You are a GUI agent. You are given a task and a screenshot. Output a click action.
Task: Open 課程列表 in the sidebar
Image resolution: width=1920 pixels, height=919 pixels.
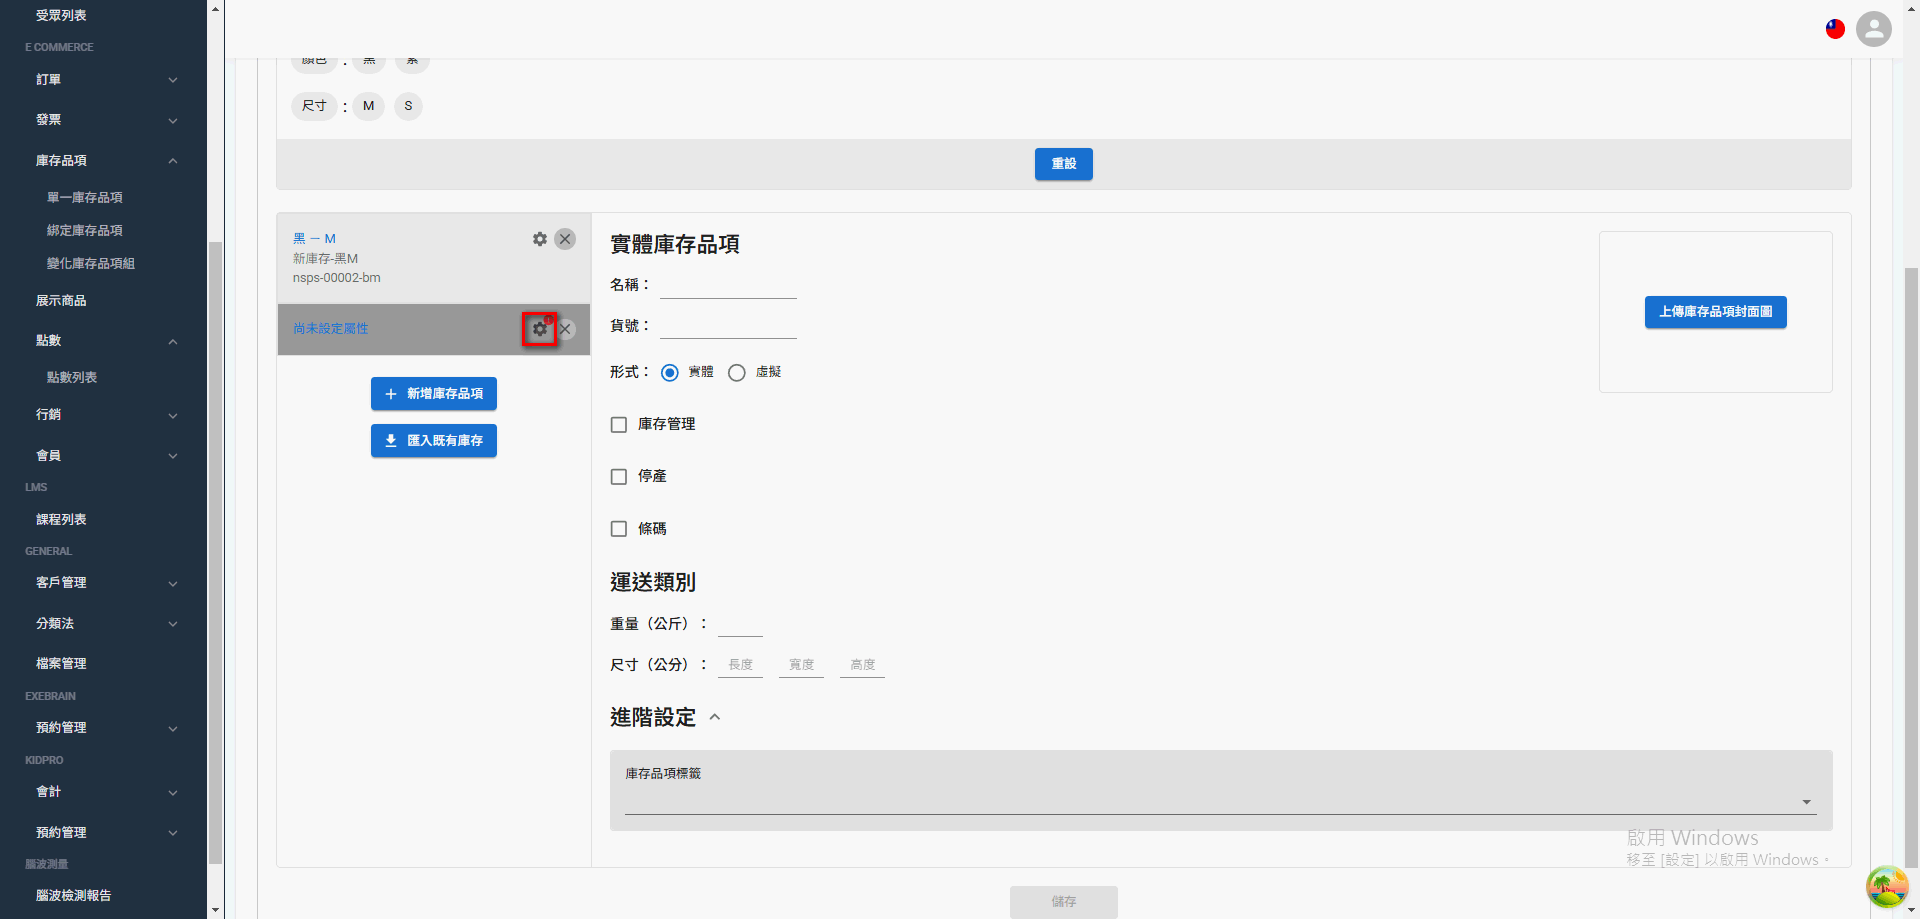pyautogui.click(x=61, y=520)
